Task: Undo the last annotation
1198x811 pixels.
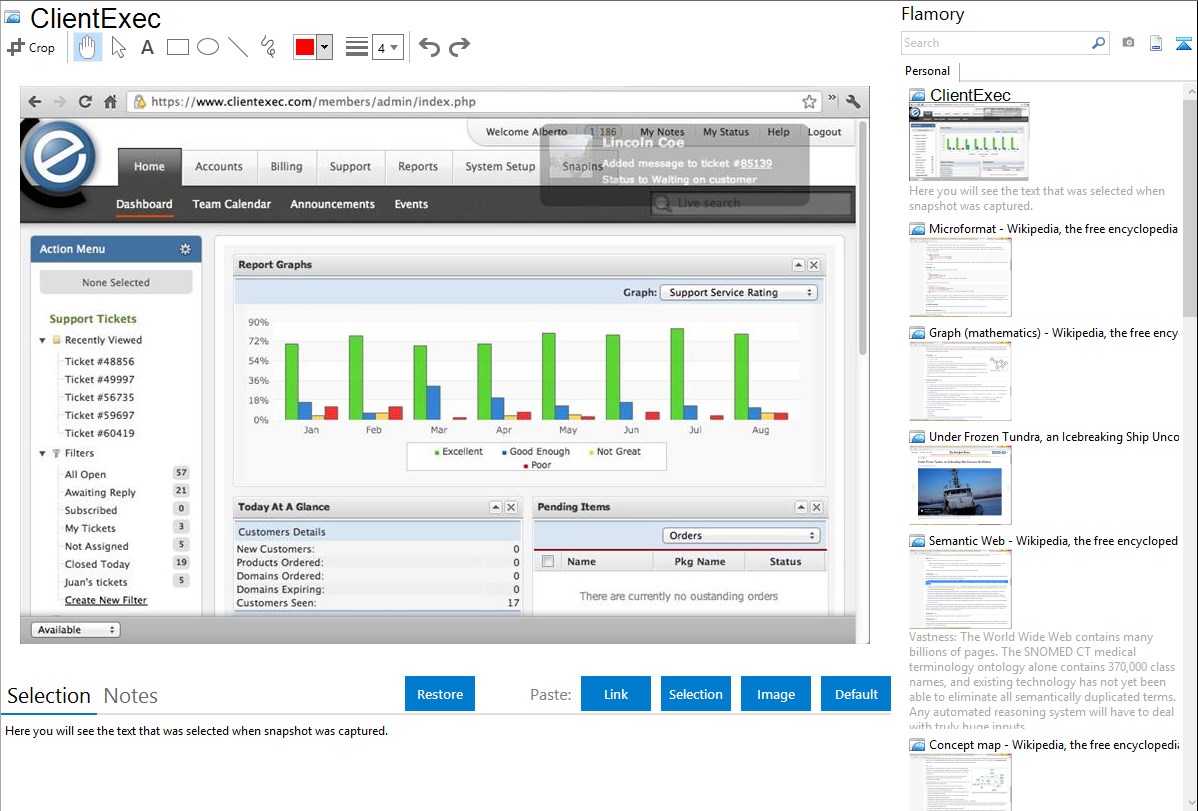Action: (x=429, y=47)
